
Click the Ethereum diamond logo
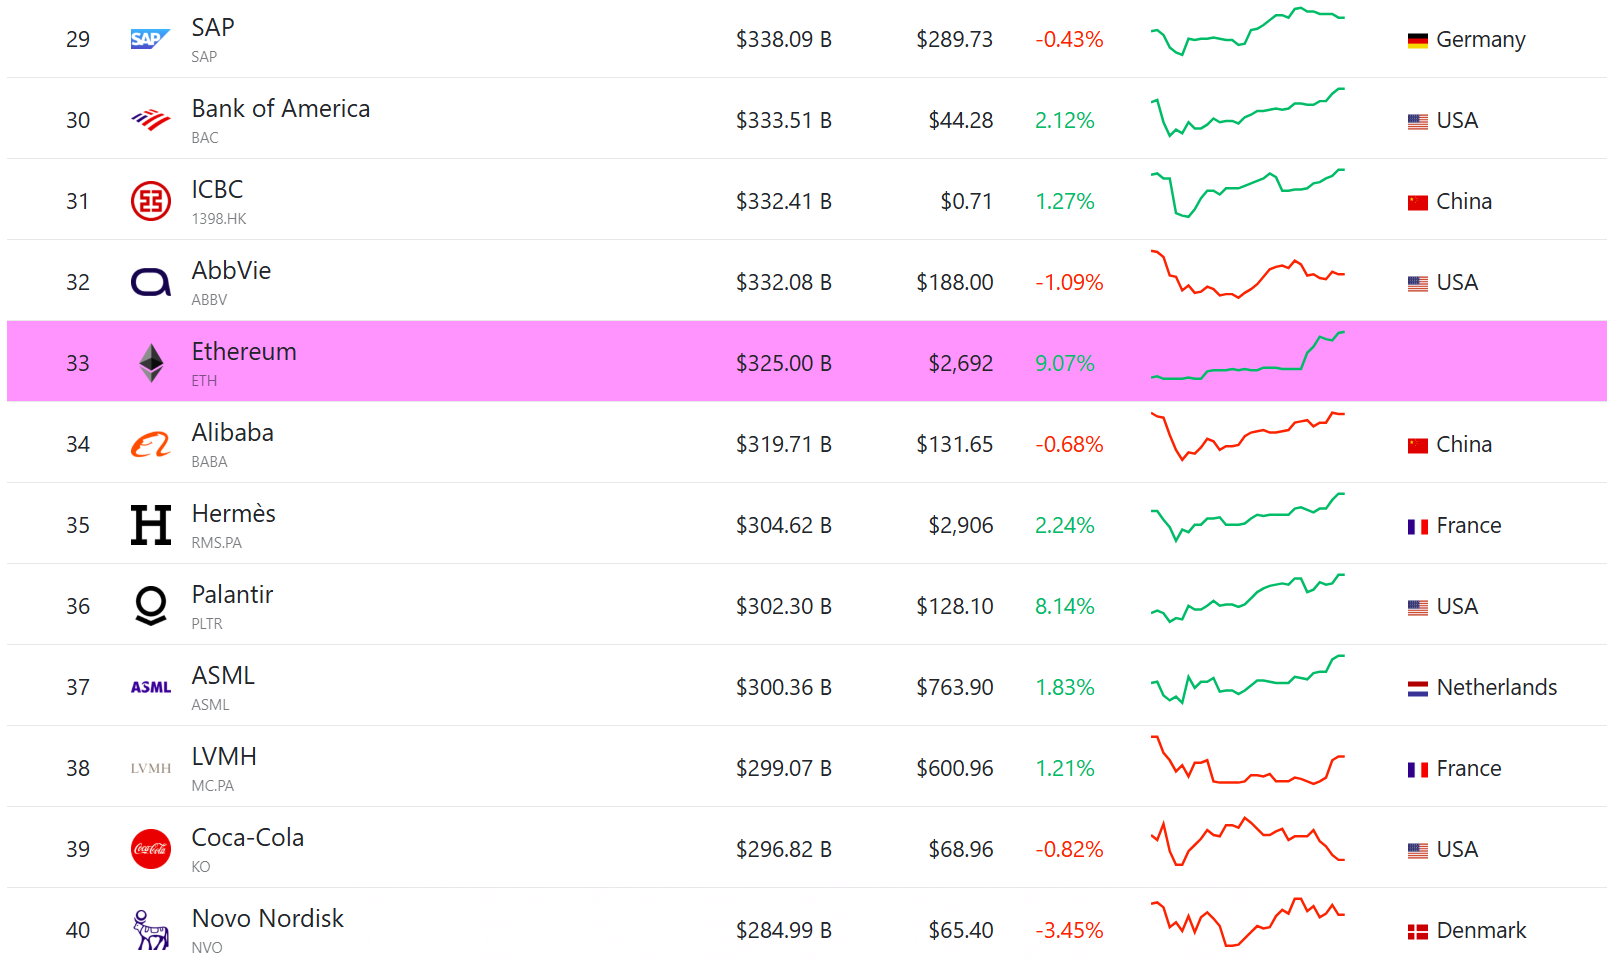pyautogui.click(x=149, y=362)
